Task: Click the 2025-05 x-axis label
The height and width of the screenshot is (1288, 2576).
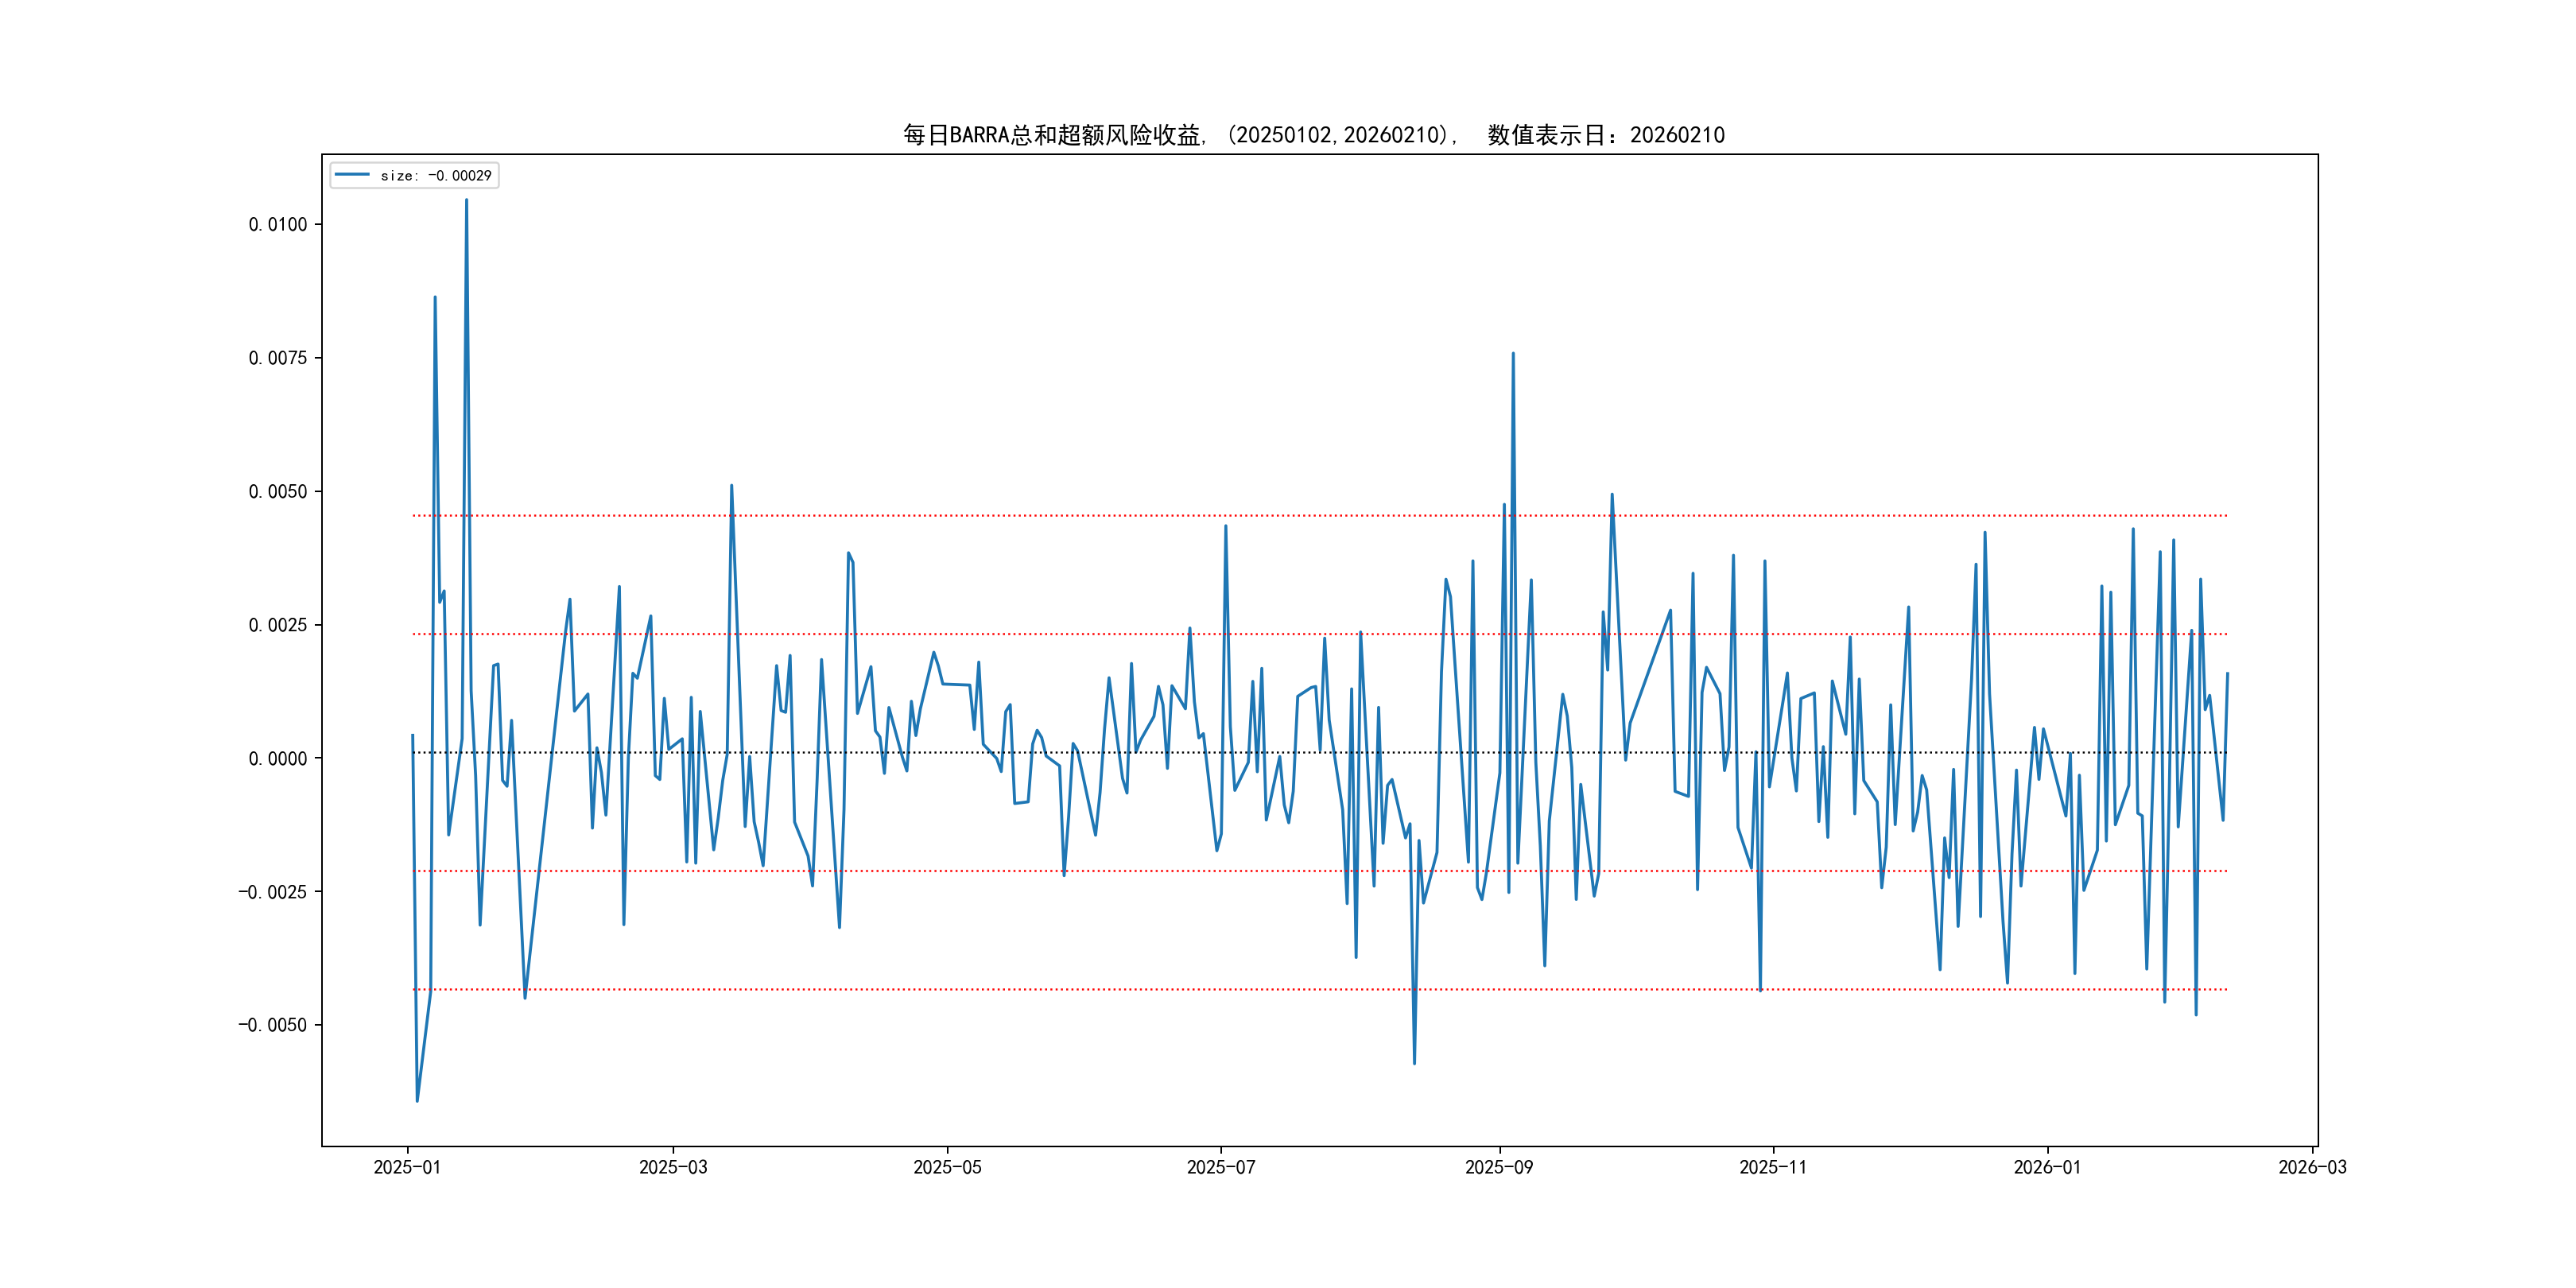Action: (x=947, y=1167)
